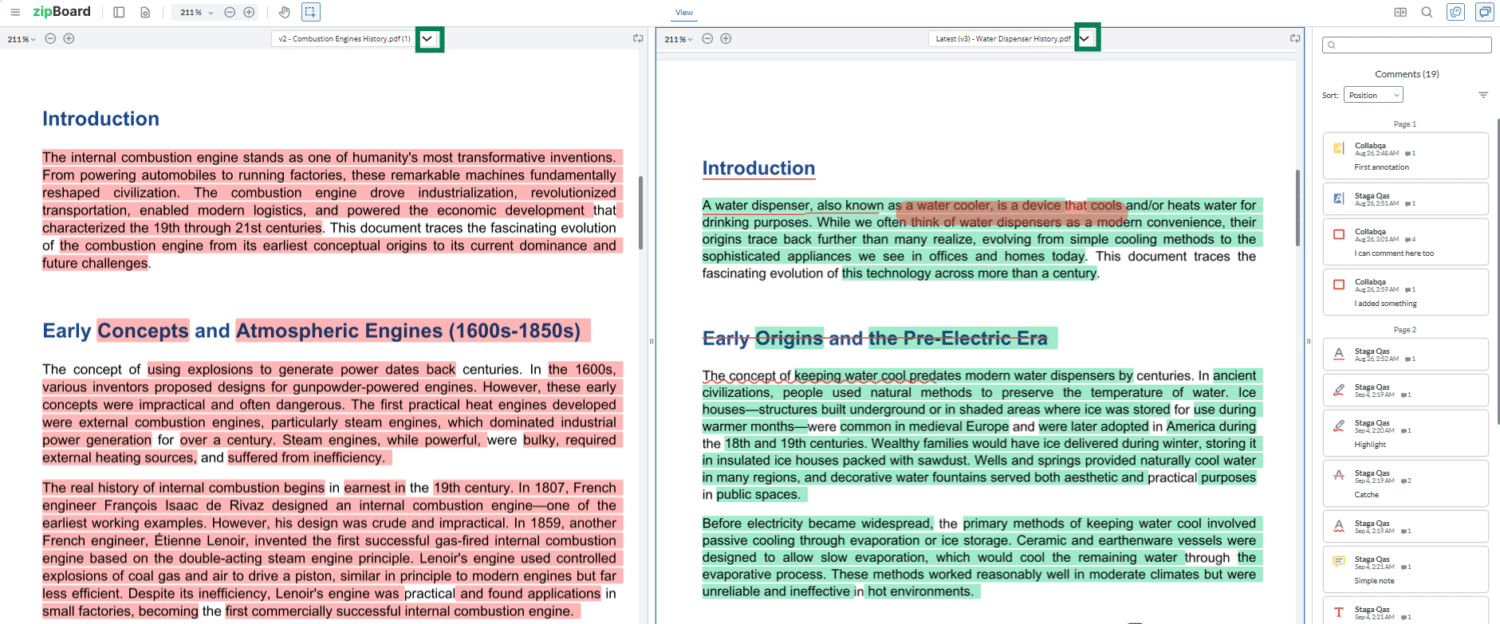Switch to the View tab
The width and height of the screenshot is (1500, 624).
coord(684,13)
